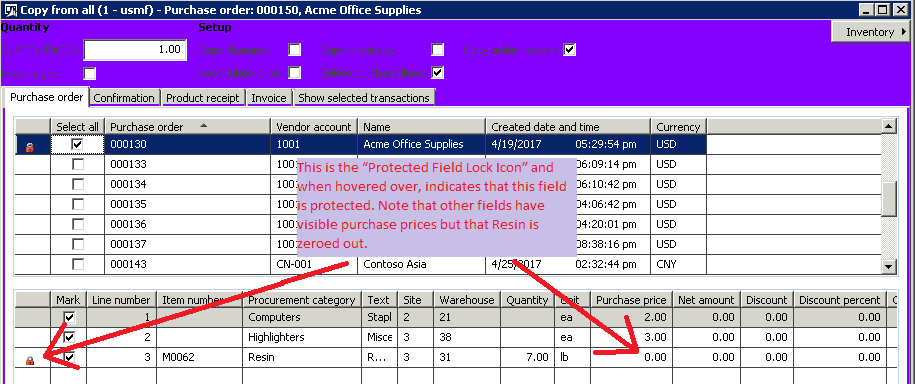Click the application icon in title bar
This screenshot has height=384, width=915.
click(x=10, y=10)
